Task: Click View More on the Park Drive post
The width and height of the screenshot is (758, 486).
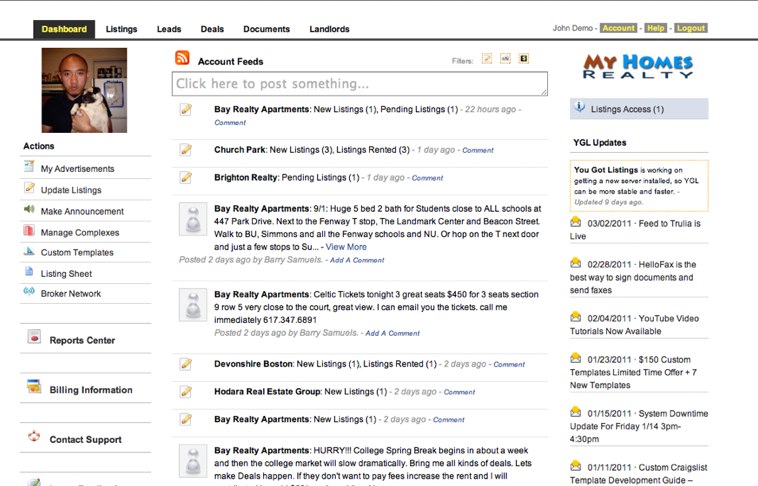Action: coord(346,247)
